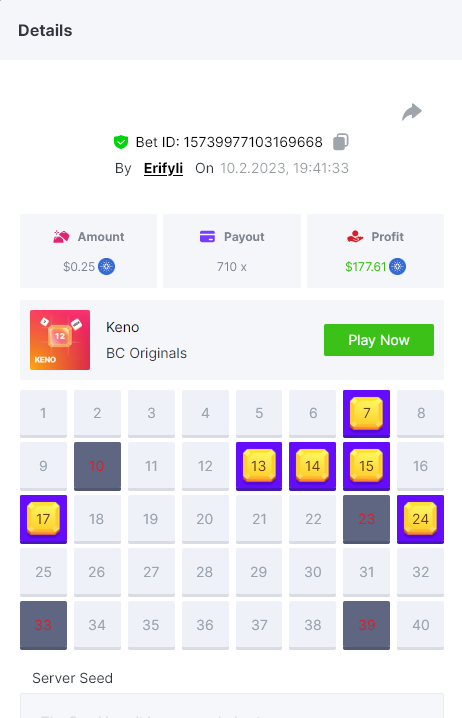Click the Payout card icon
Screen dimensions: 462x718
click(x=207, y=237)
